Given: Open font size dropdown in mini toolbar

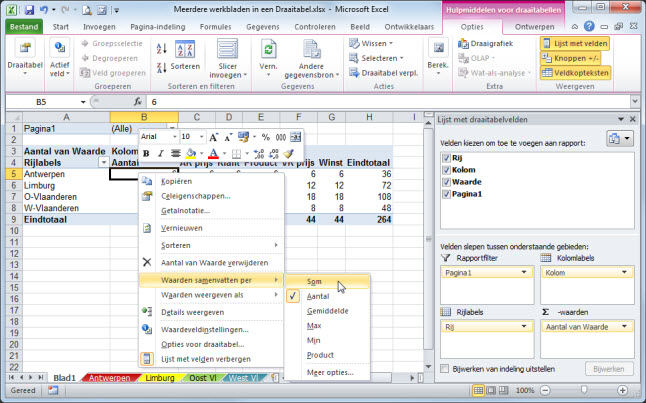Looking at the screenshot, I should [201, 137].
